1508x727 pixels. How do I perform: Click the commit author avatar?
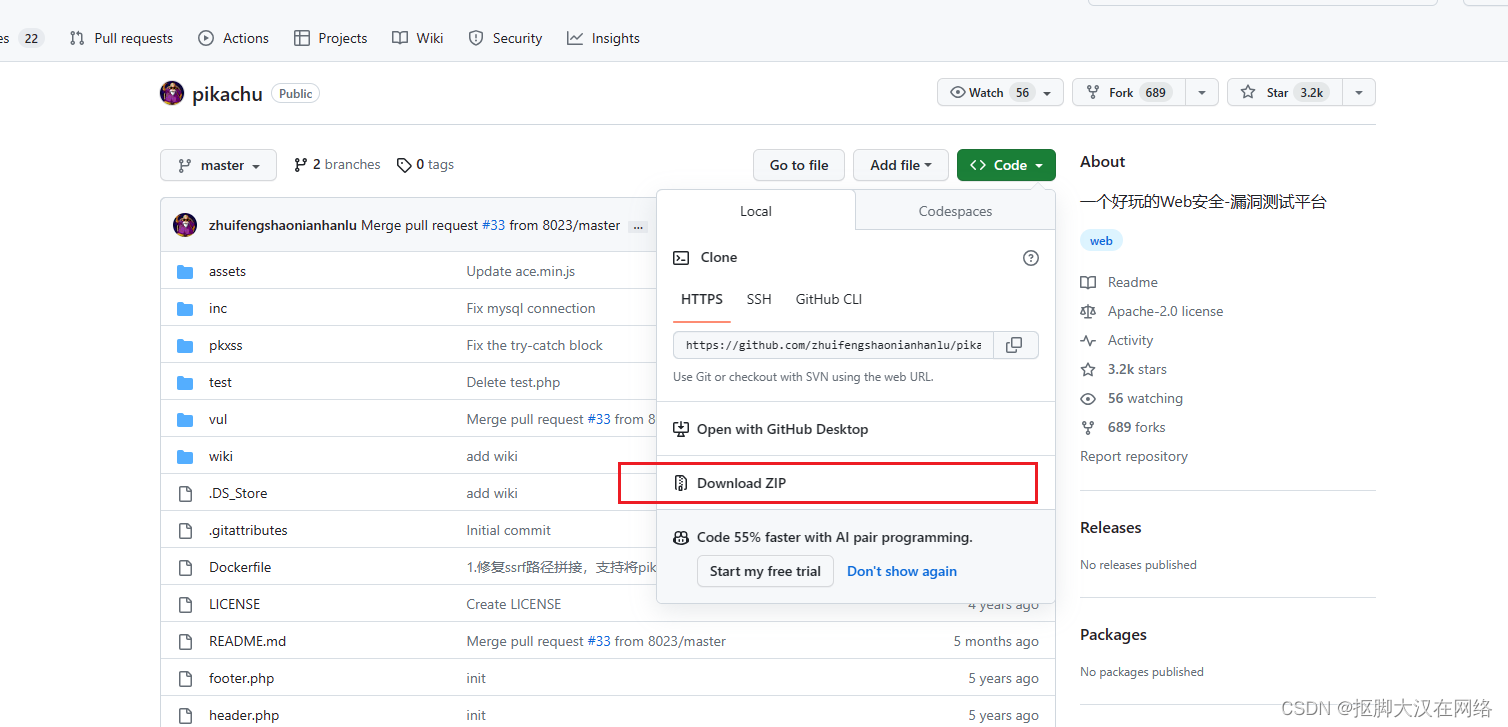(185, 225)
